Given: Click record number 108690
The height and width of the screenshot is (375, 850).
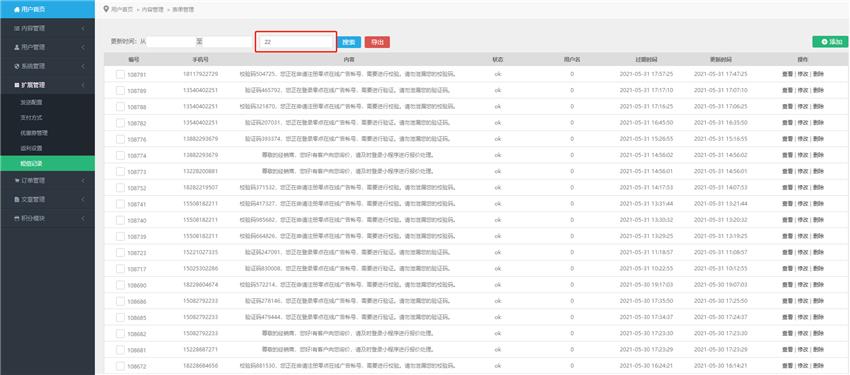Looking at the screenshot, I should tap(137, 286).
